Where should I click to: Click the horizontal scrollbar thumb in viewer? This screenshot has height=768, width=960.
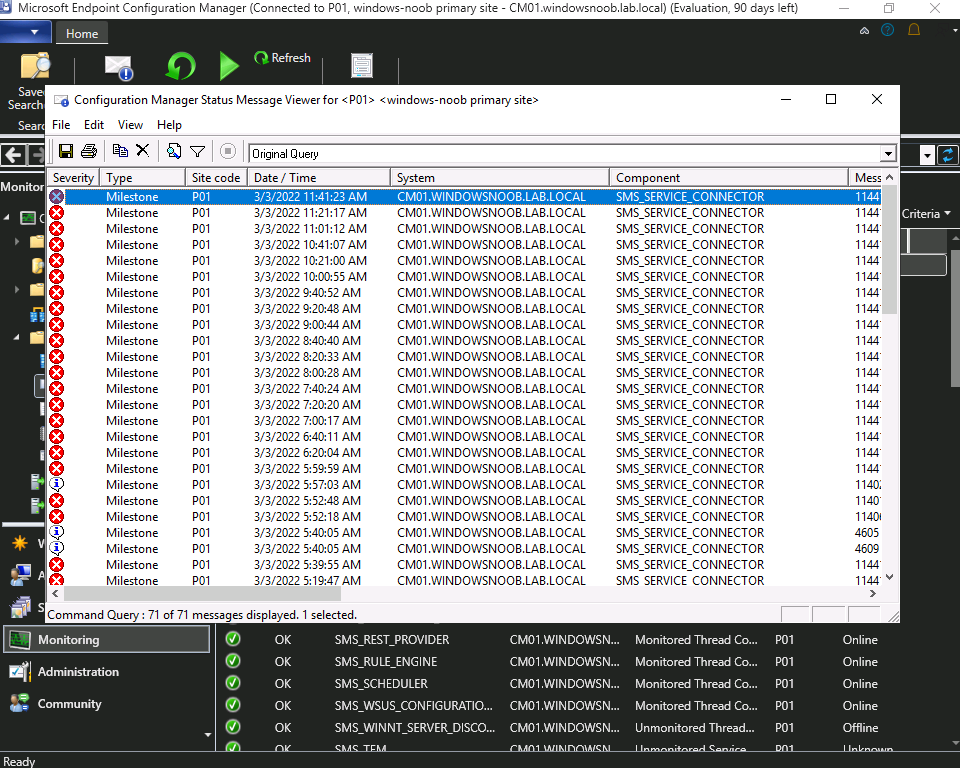(202, 593)
